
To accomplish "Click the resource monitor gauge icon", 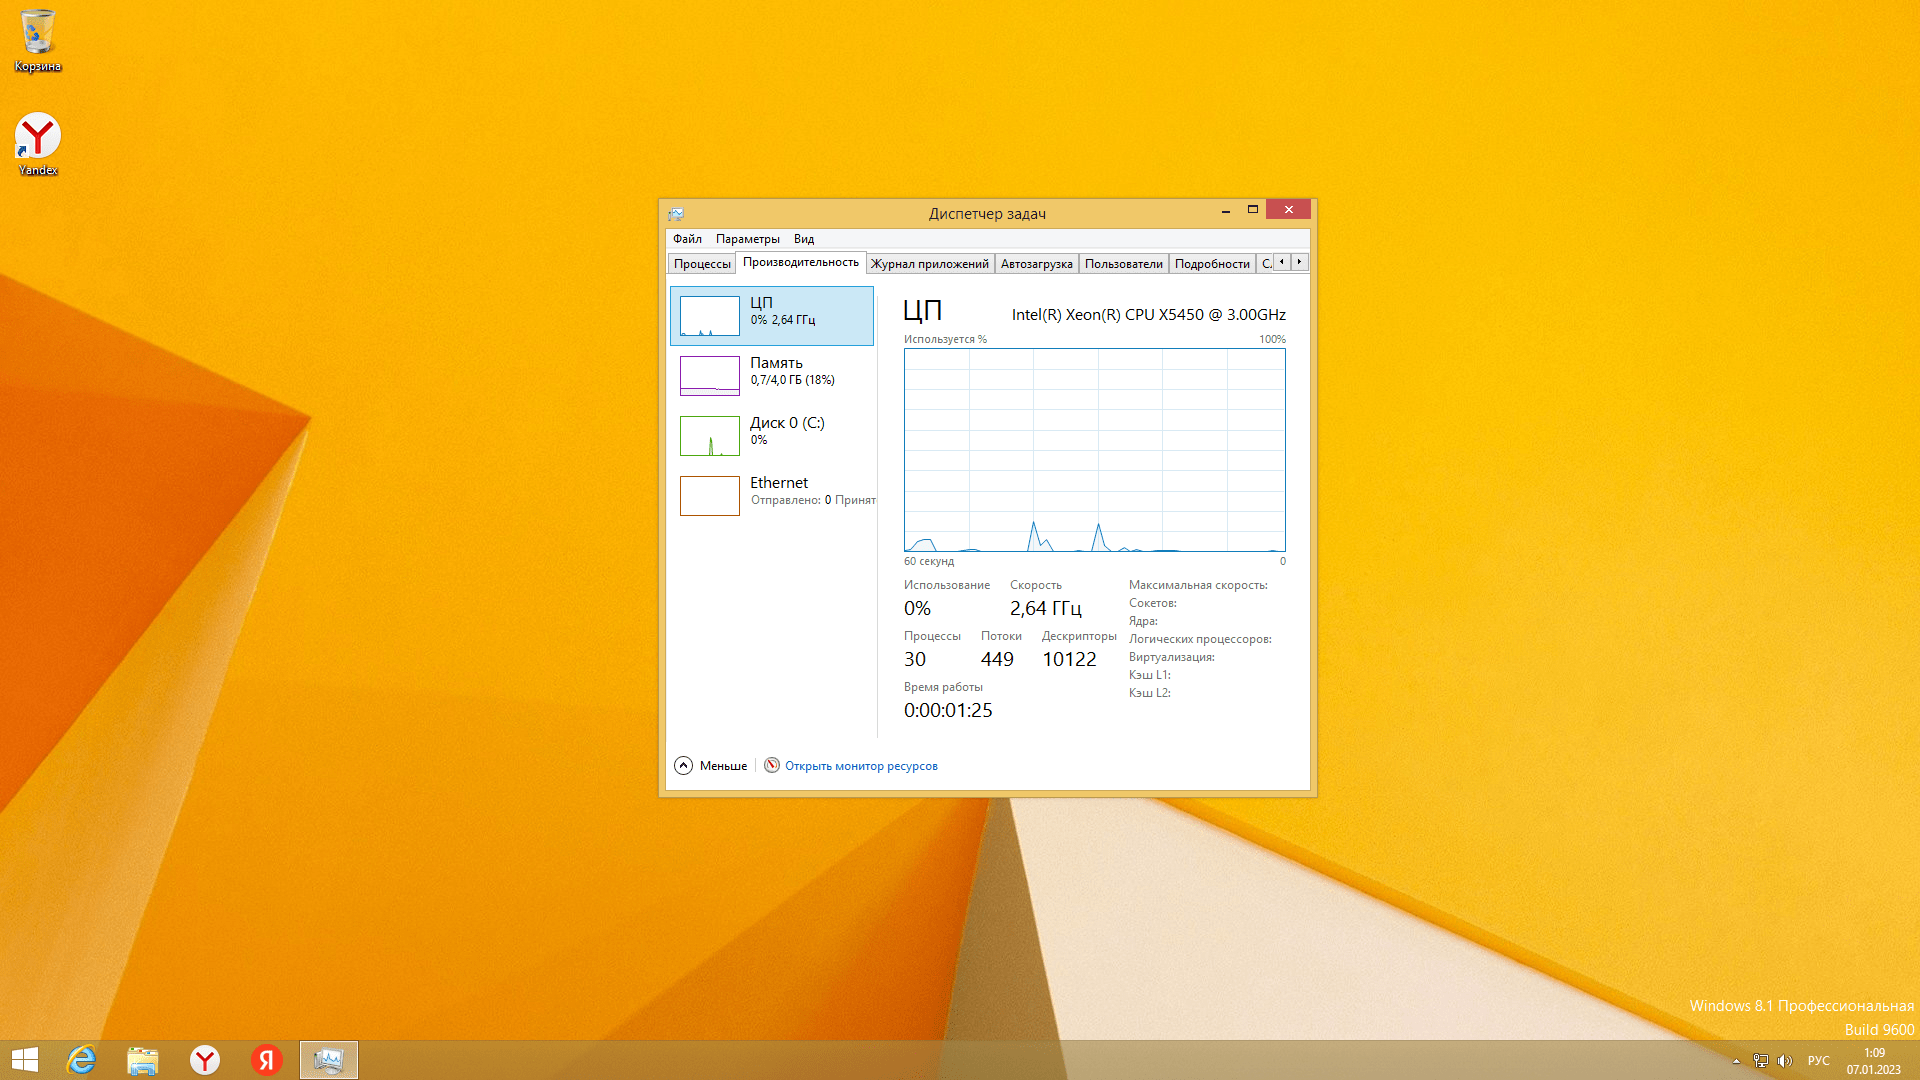I will pyautogui.click(x=772, y=766).
